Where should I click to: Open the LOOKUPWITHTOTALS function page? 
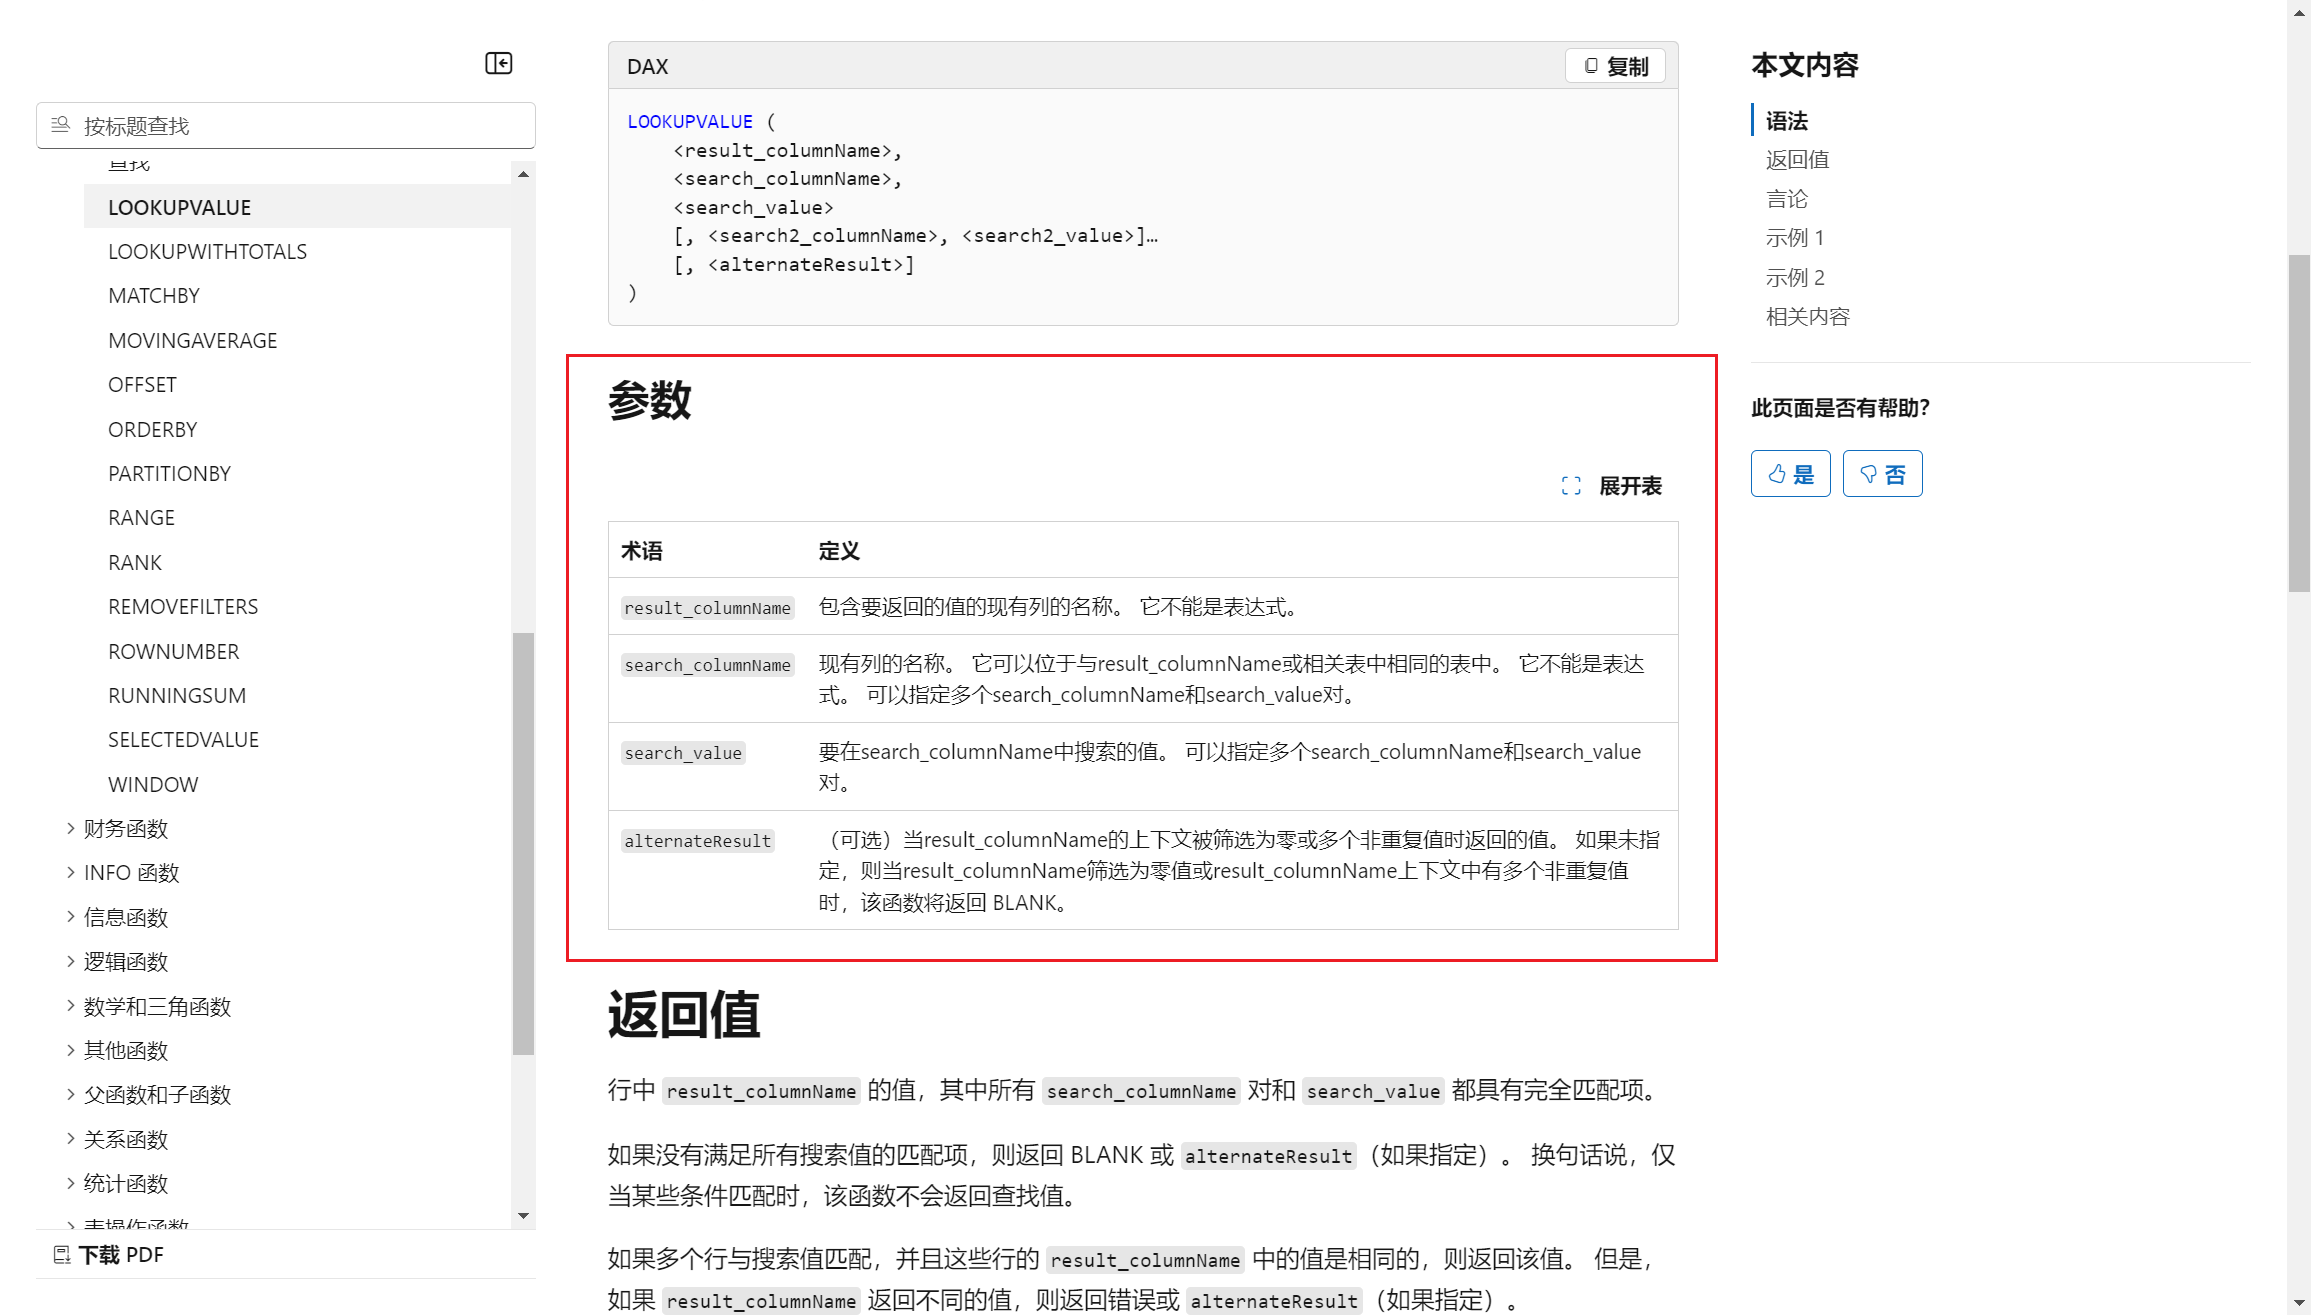click(207, 252)
